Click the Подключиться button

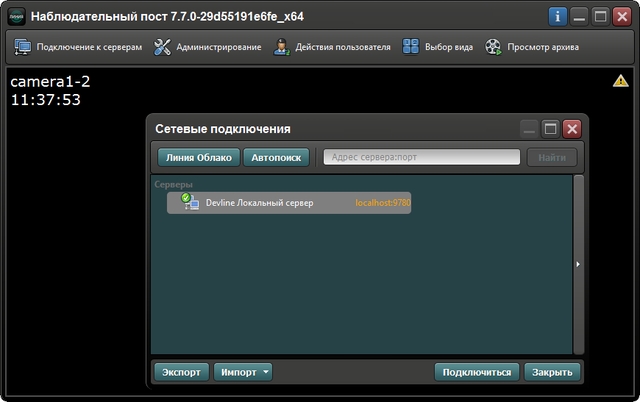(x=477, y=372)
